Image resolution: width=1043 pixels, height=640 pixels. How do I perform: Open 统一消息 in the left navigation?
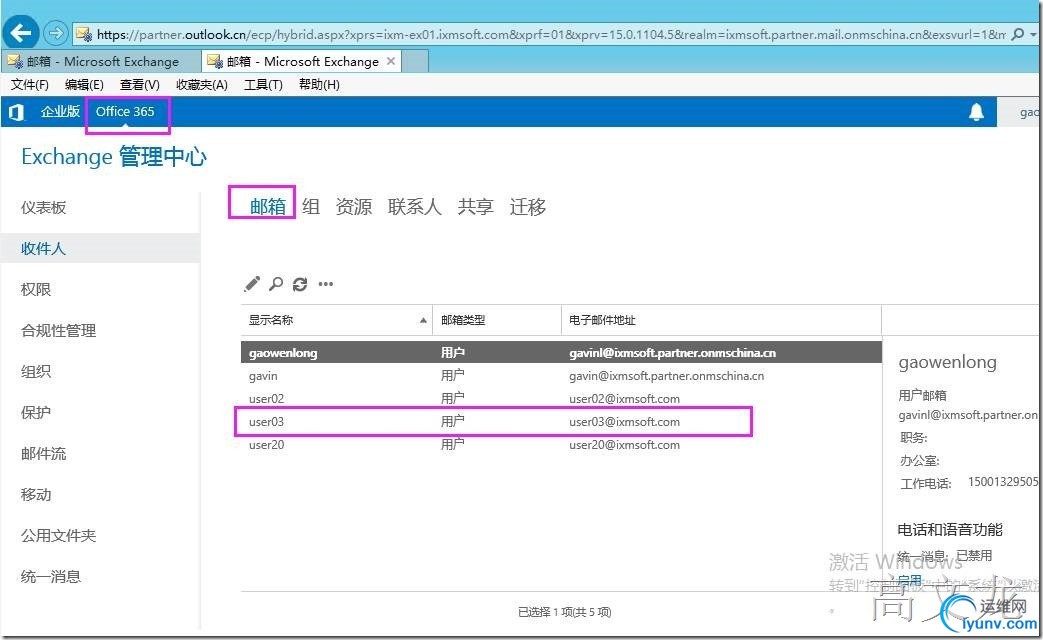click(x=51, y=577)
